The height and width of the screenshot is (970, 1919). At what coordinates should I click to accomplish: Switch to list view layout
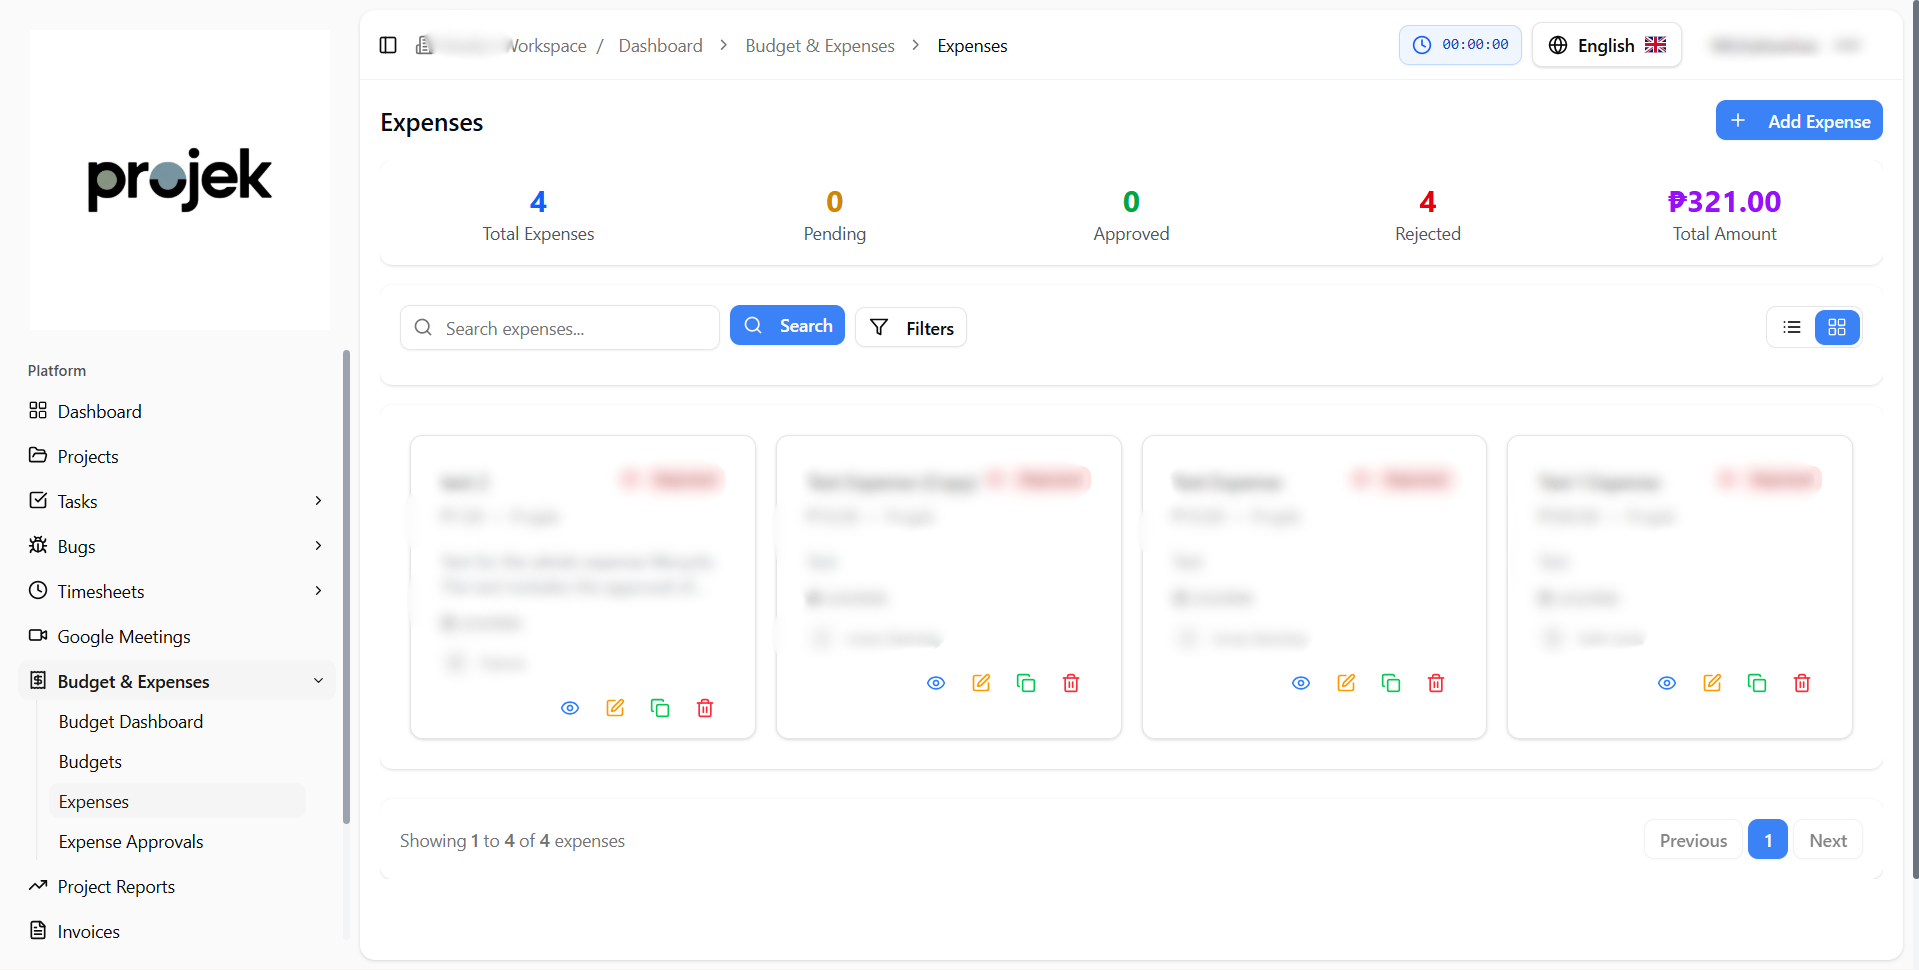1792,327
